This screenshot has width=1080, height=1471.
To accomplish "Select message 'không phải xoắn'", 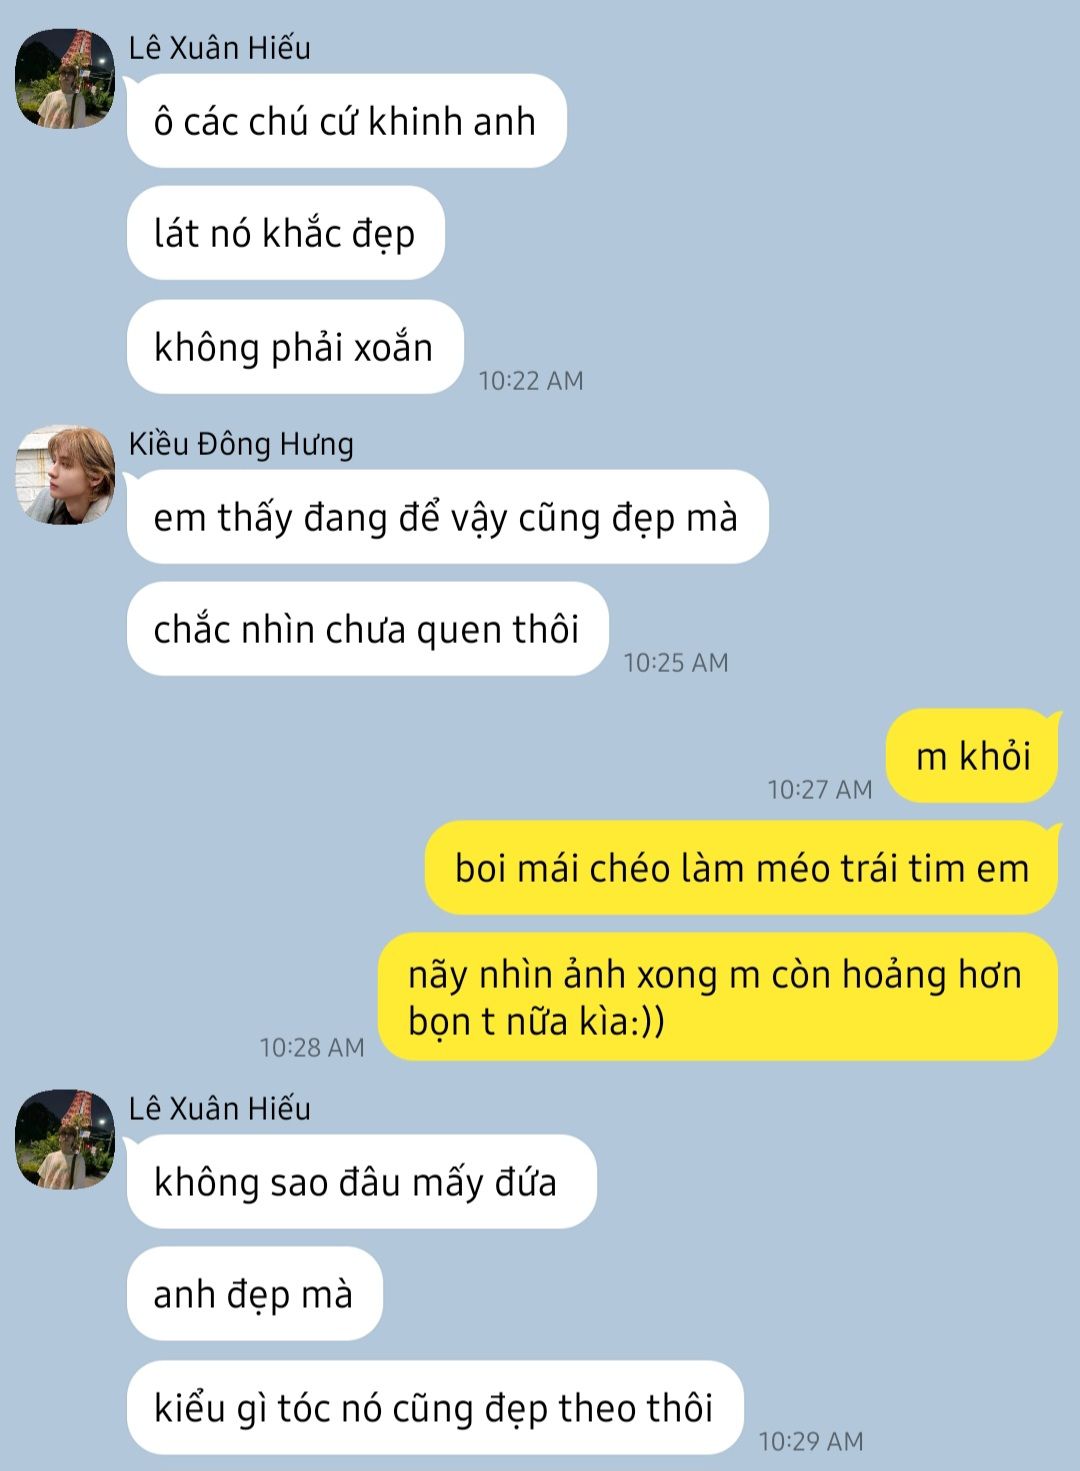I will click(295, 347).
